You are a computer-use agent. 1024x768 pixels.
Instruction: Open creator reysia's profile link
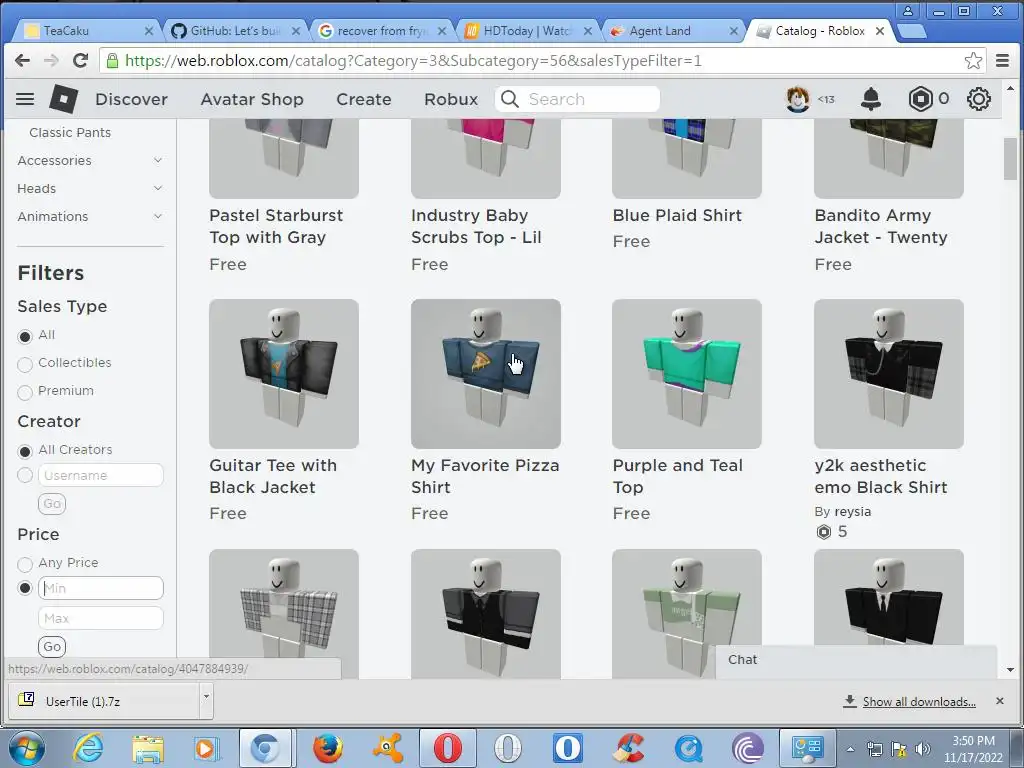click(x=852, y=511)
